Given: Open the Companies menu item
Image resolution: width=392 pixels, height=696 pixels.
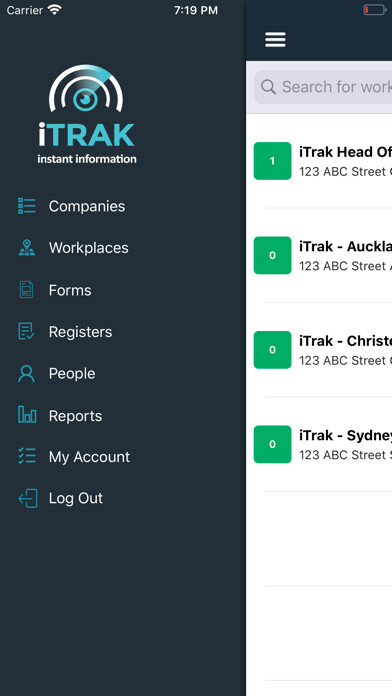Looking at the screenshot, I should (87, 206).
